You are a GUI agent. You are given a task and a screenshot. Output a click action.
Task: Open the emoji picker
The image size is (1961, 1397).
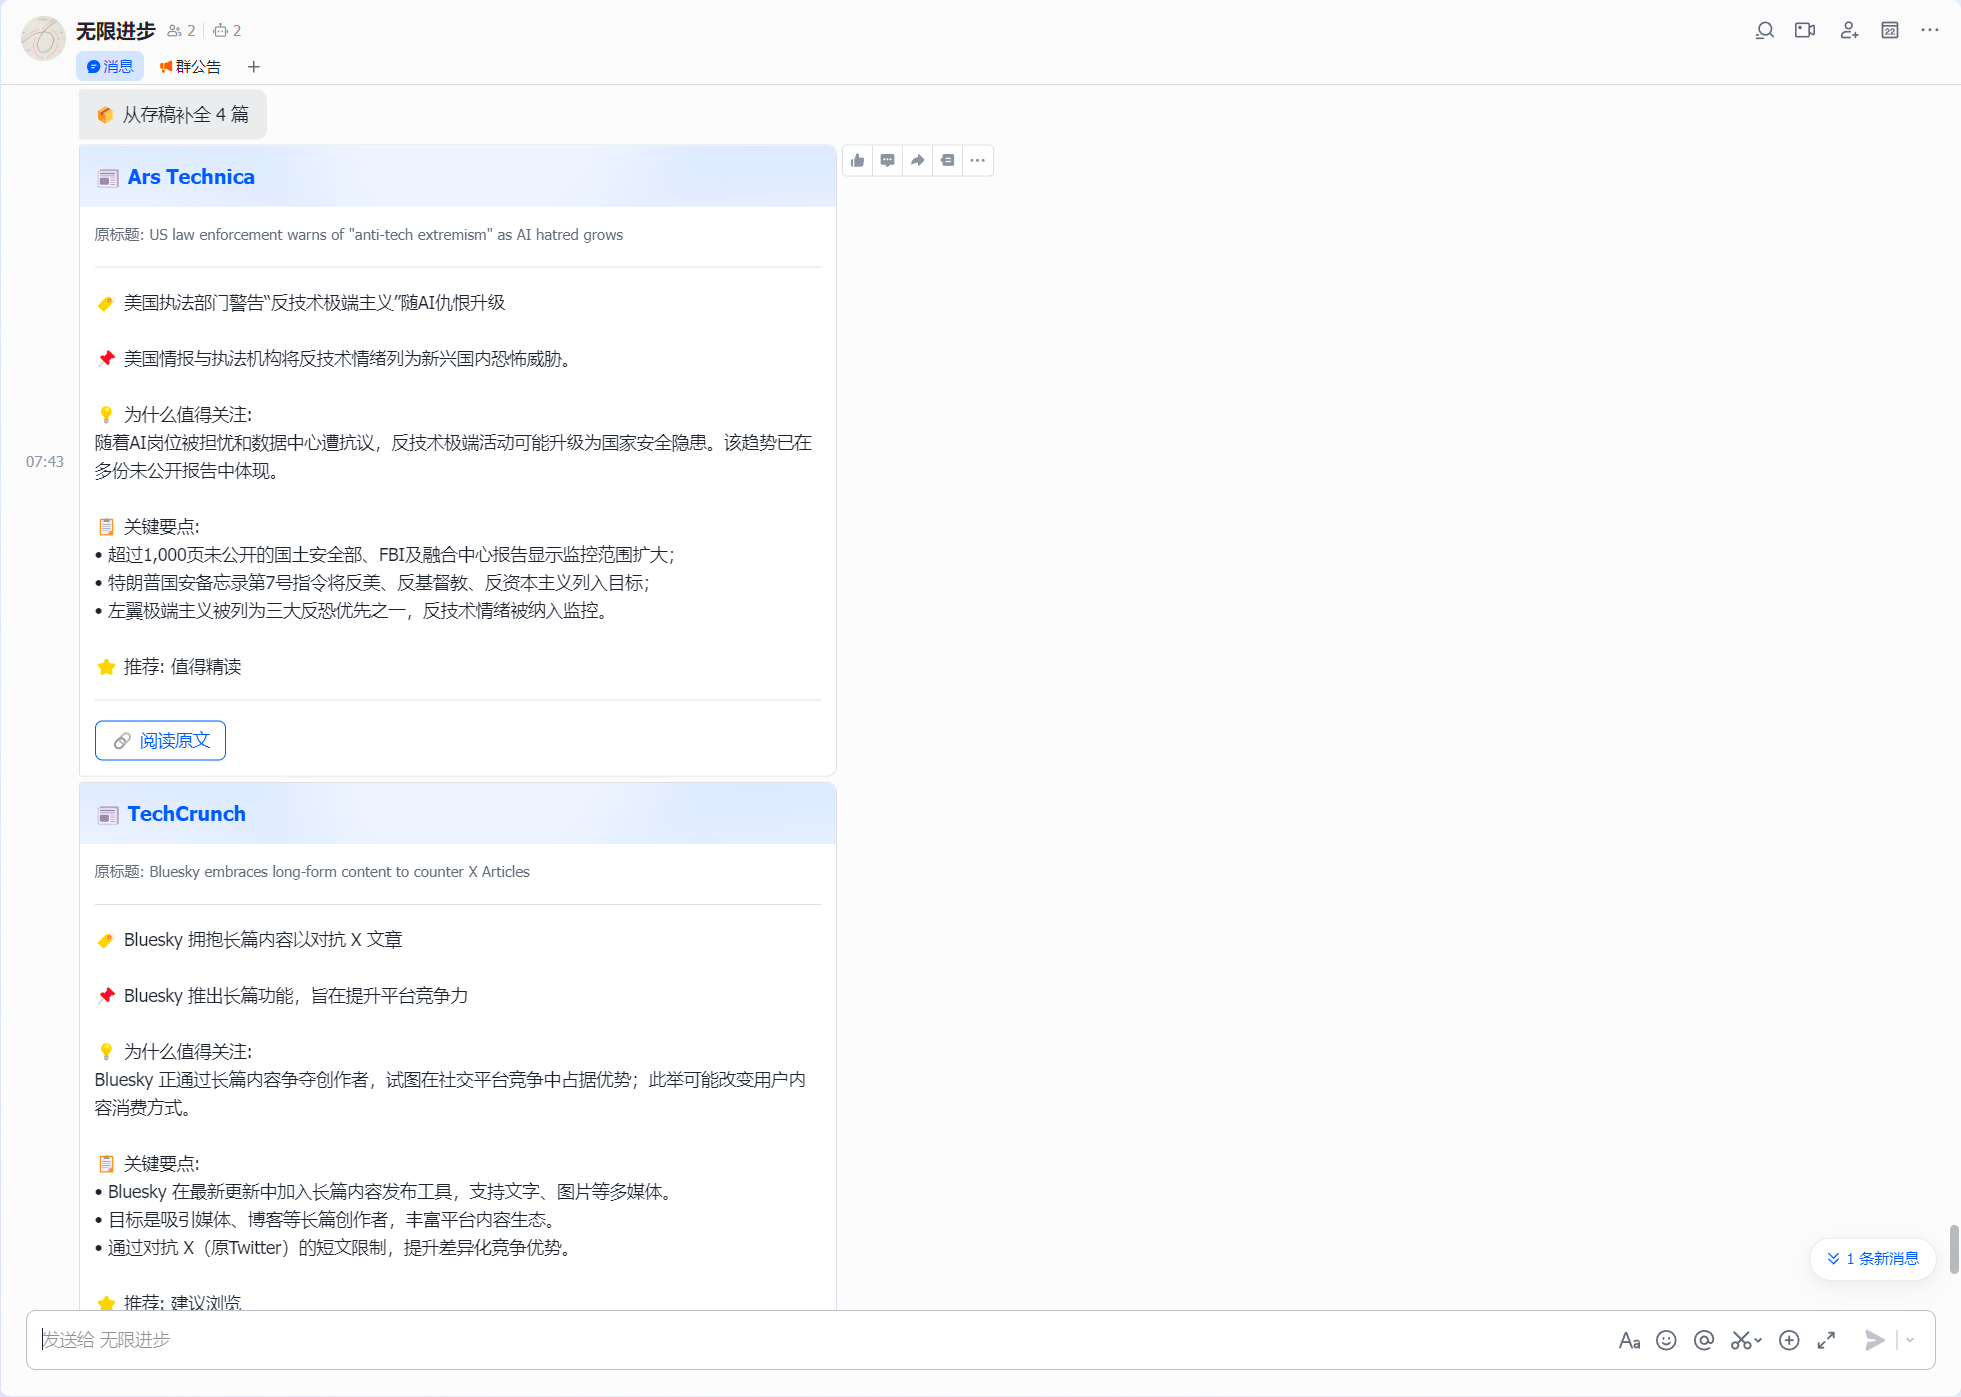1666,1340
